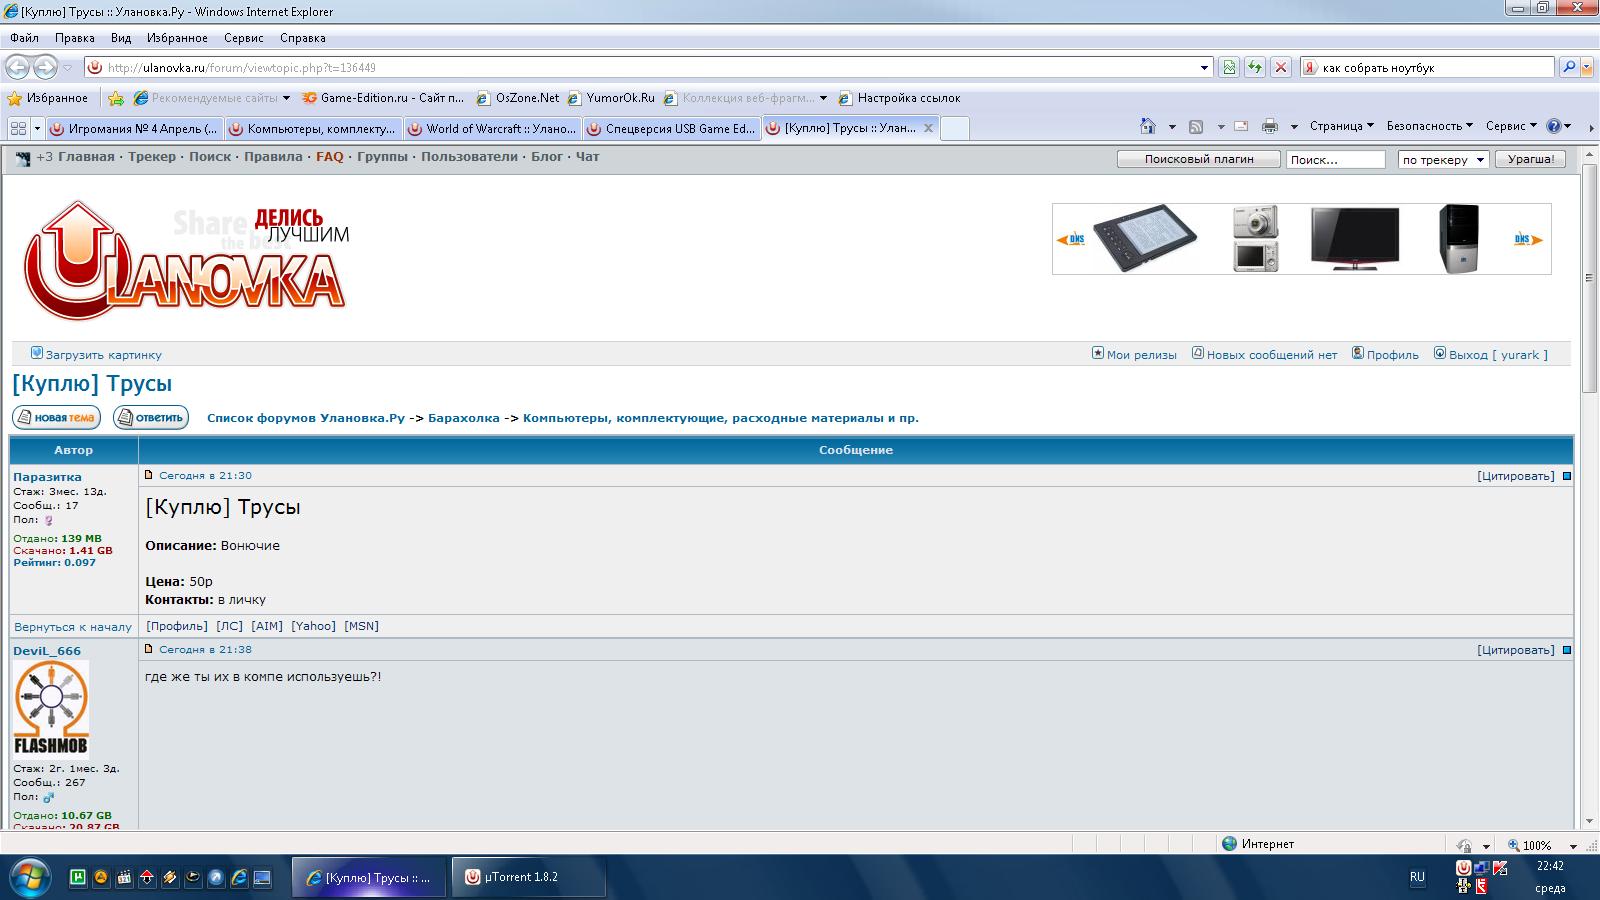This screenshot has height=900, width=1600.
Task: Expand the search provider dropdown arrow
Action: (x=1589, y=67)
